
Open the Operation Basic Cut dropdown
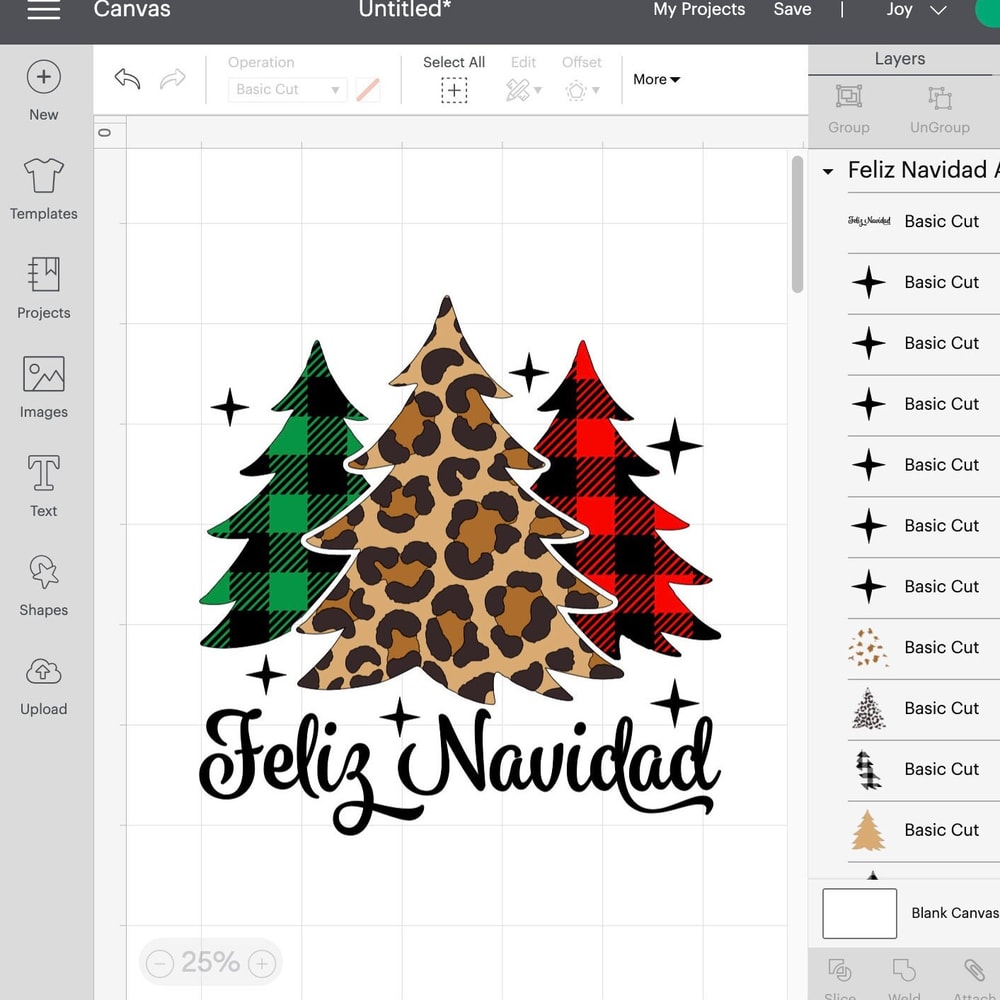[x=287, y=90]
